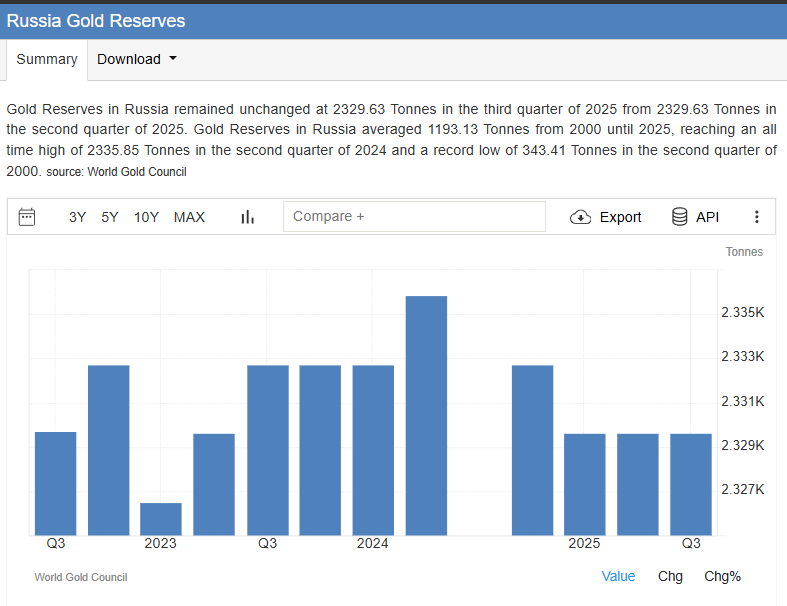Screen dimensions: 787x606
Task: Click the 2.335K axis label
Action: point(742,312)
